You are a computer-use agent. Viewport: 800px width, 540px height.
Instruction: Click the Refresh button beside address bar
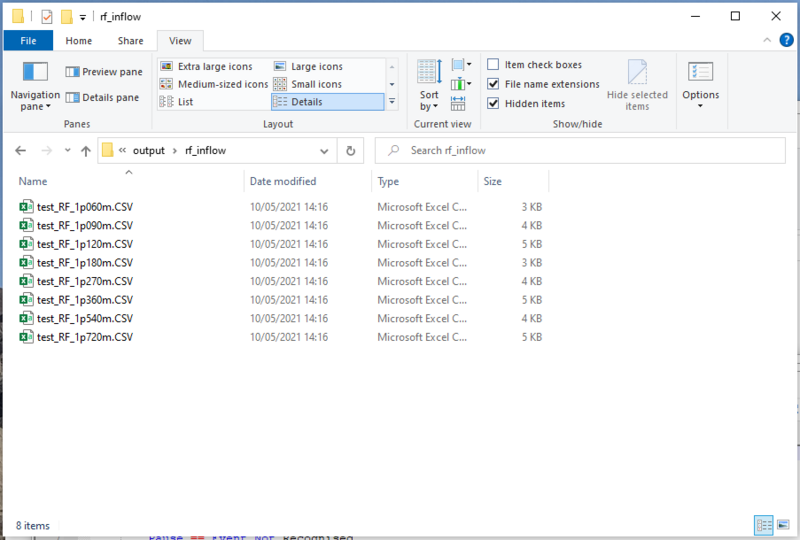click(350, 151)
